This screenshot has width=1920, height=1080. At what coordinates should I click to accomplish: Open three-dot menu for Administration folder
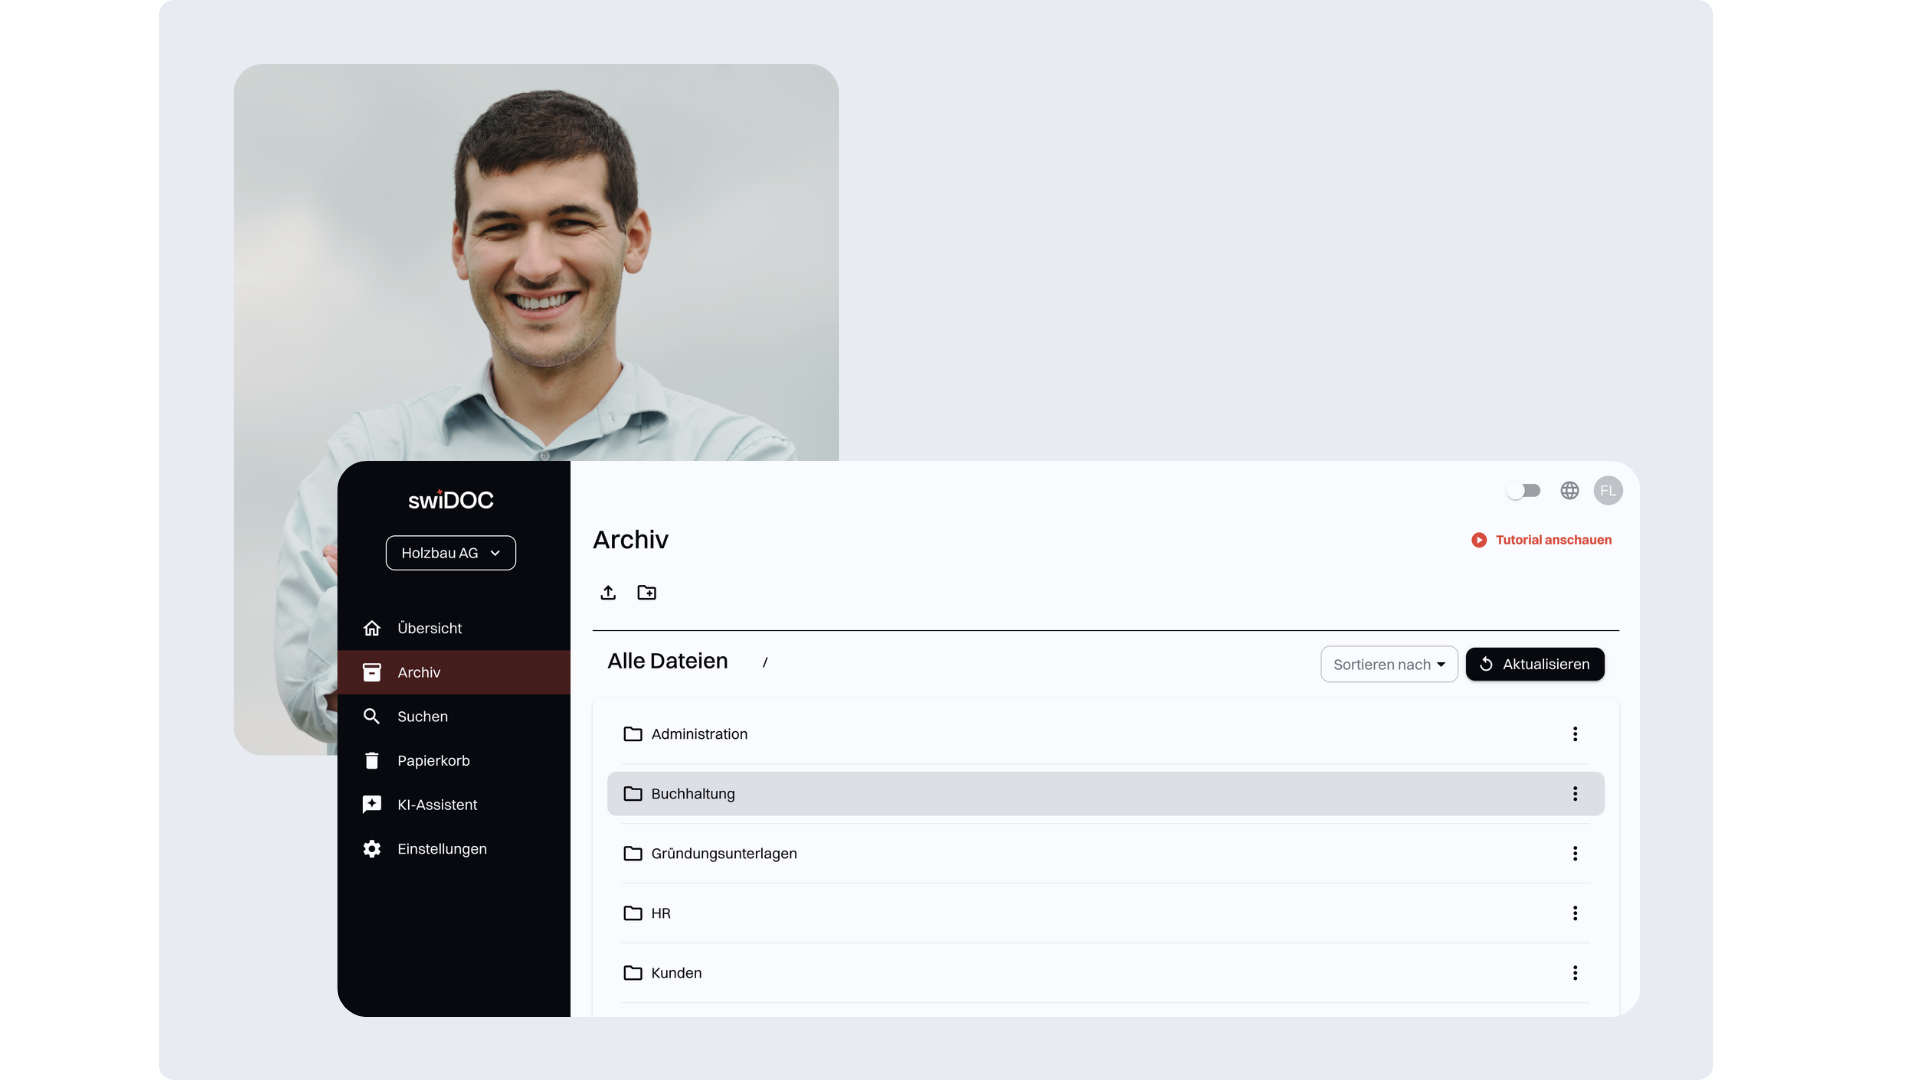(x=1575, y=734)
